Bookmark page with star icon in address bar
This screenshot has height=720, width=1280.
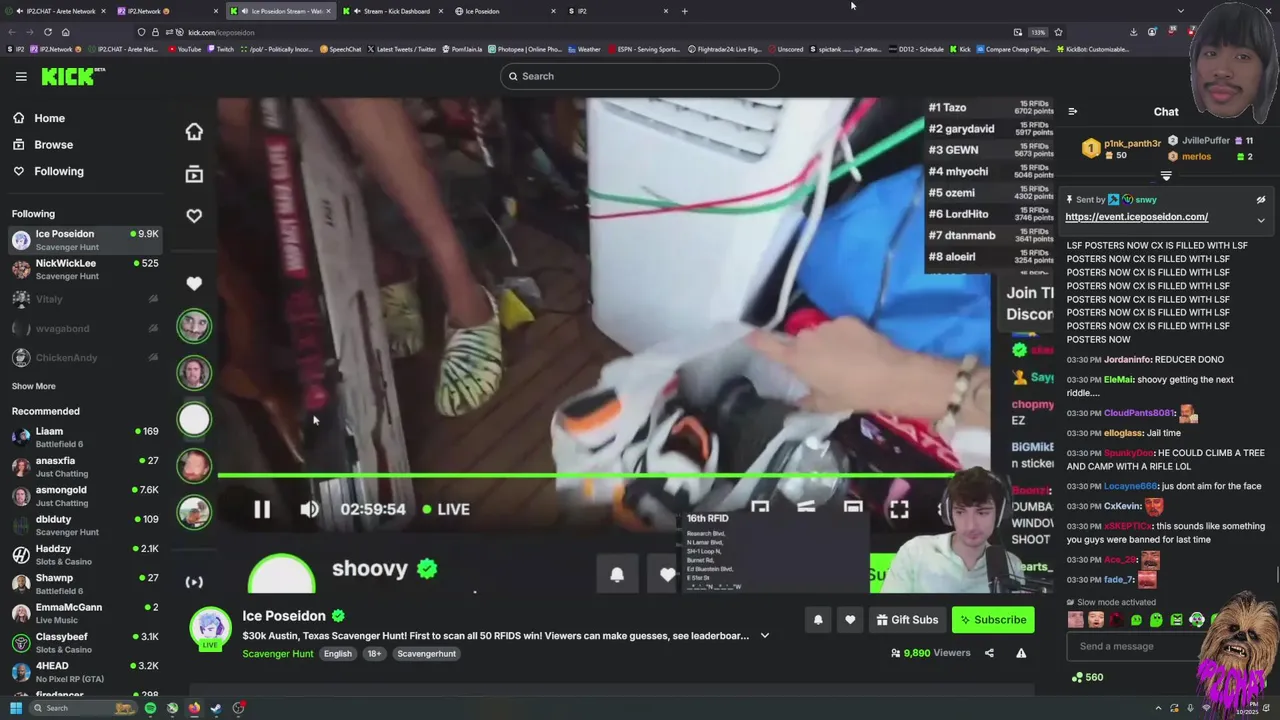pos(1058,32)
